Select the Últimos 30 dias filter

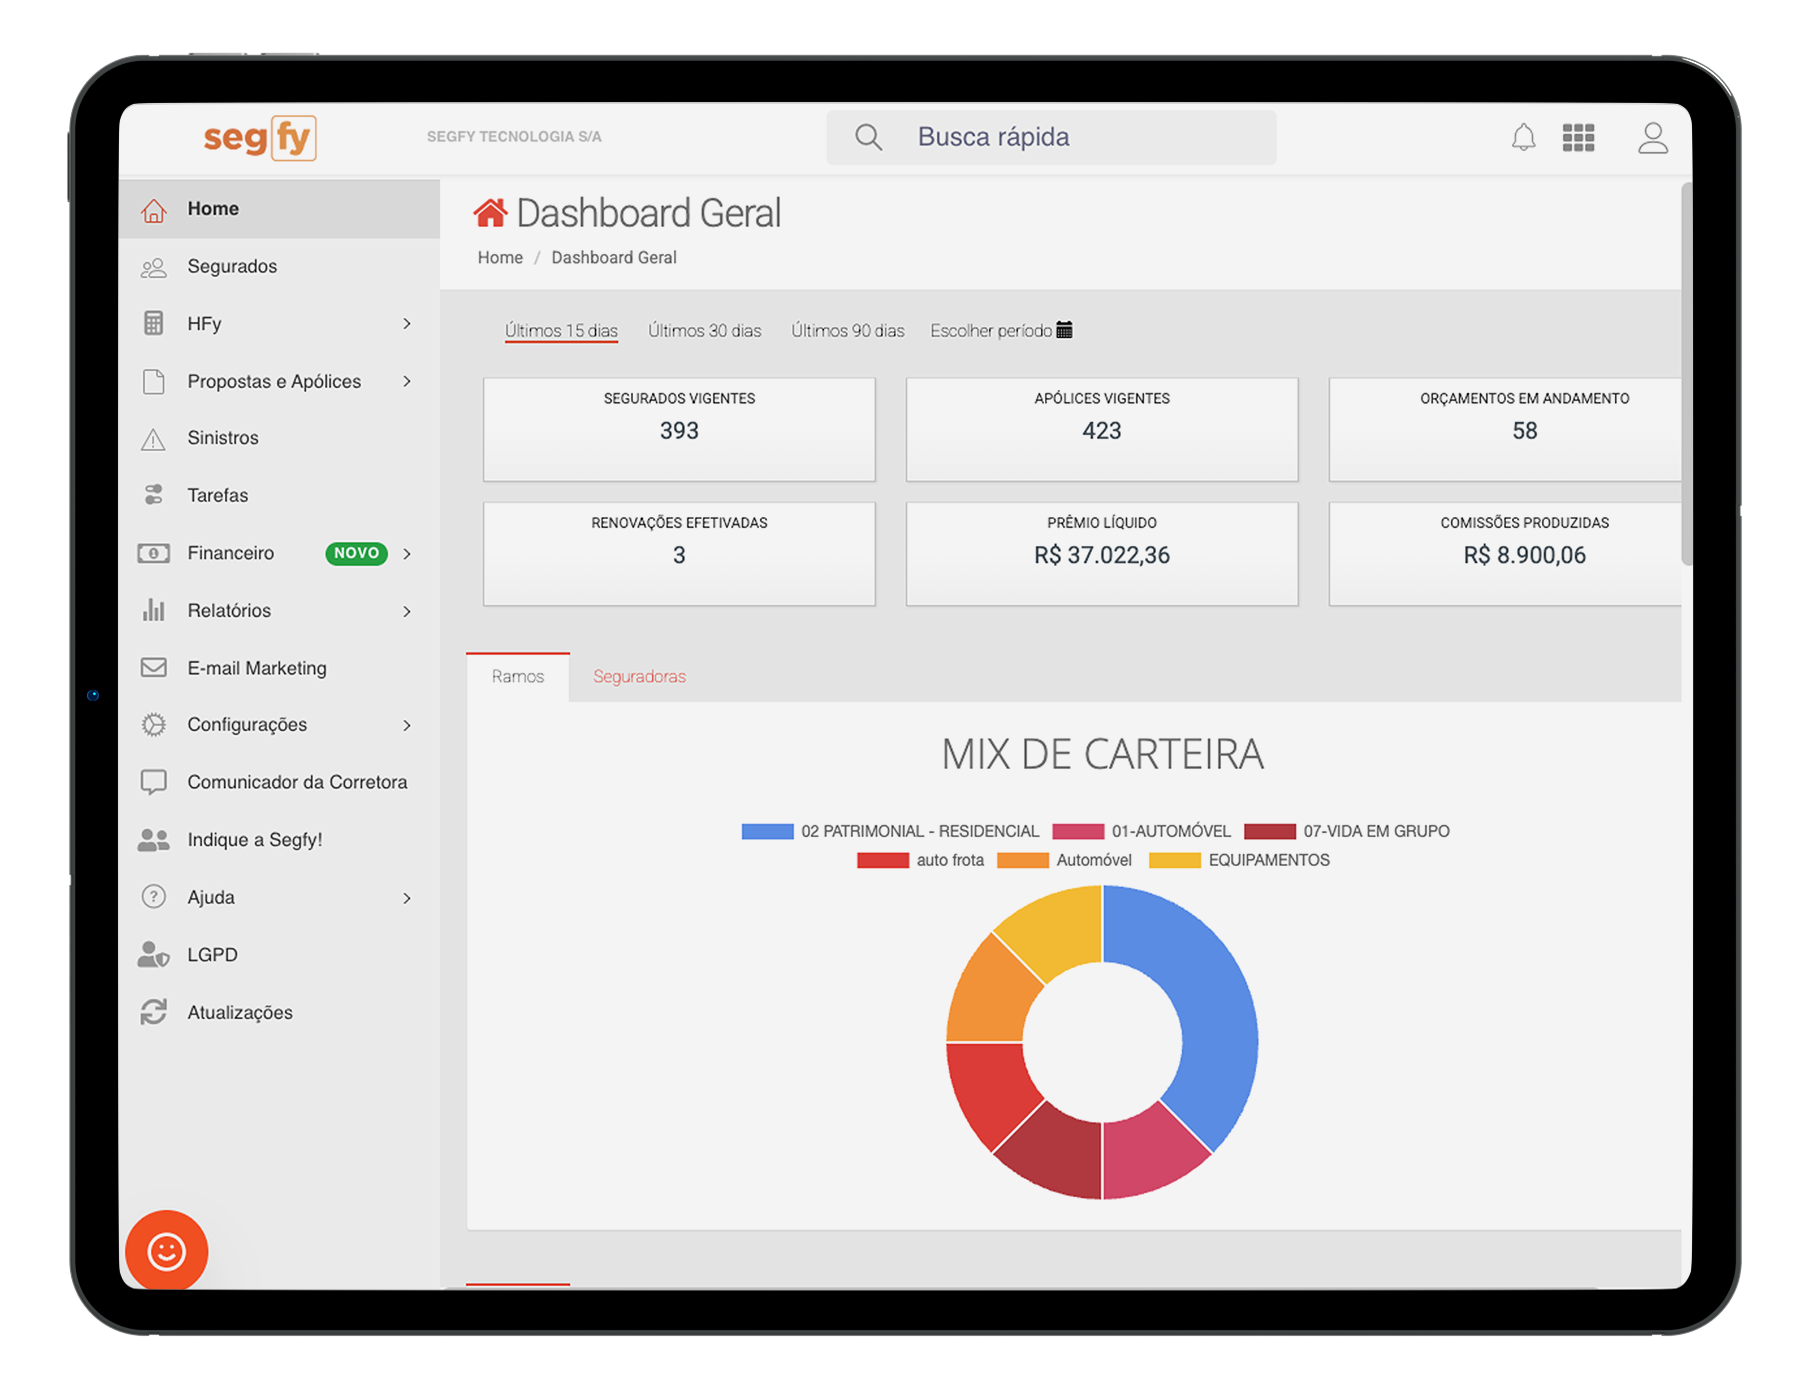click(704, 331)
